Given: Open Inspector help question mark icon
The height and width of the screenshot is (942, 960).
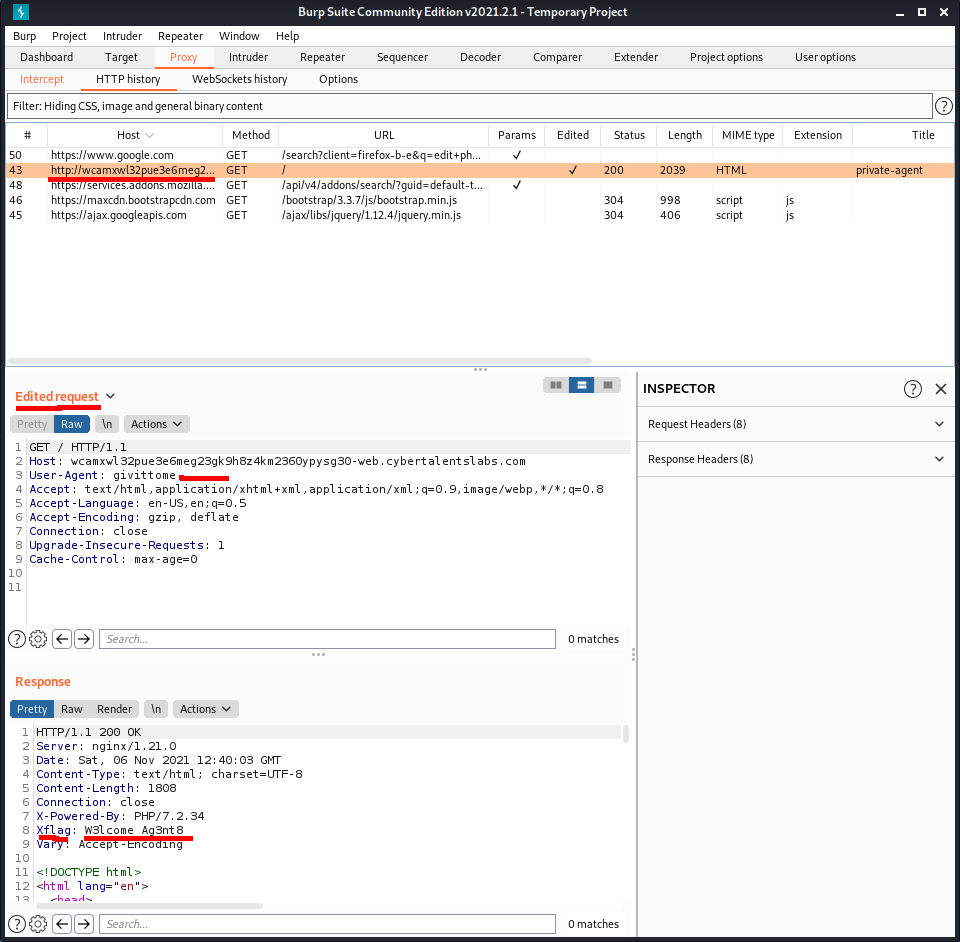Looking at the screenshot, I should click(x=912, y=389).
